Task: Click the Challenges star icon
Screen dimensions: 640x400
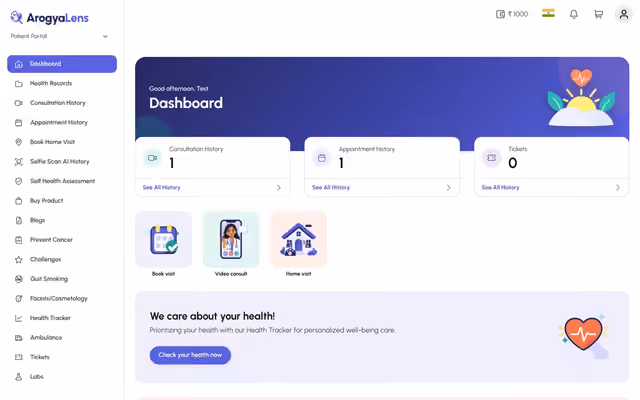Action: pyautogui.click(x=18, y=260)
